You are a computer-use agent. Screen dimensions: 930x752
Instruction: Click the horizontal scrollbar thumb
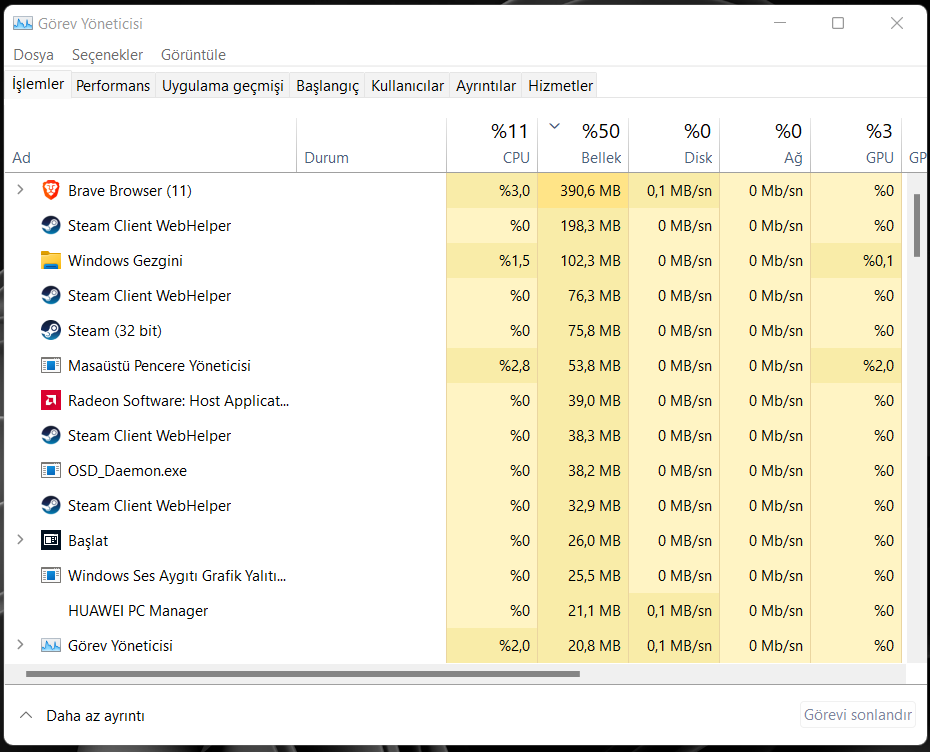(x=300, y=674)
